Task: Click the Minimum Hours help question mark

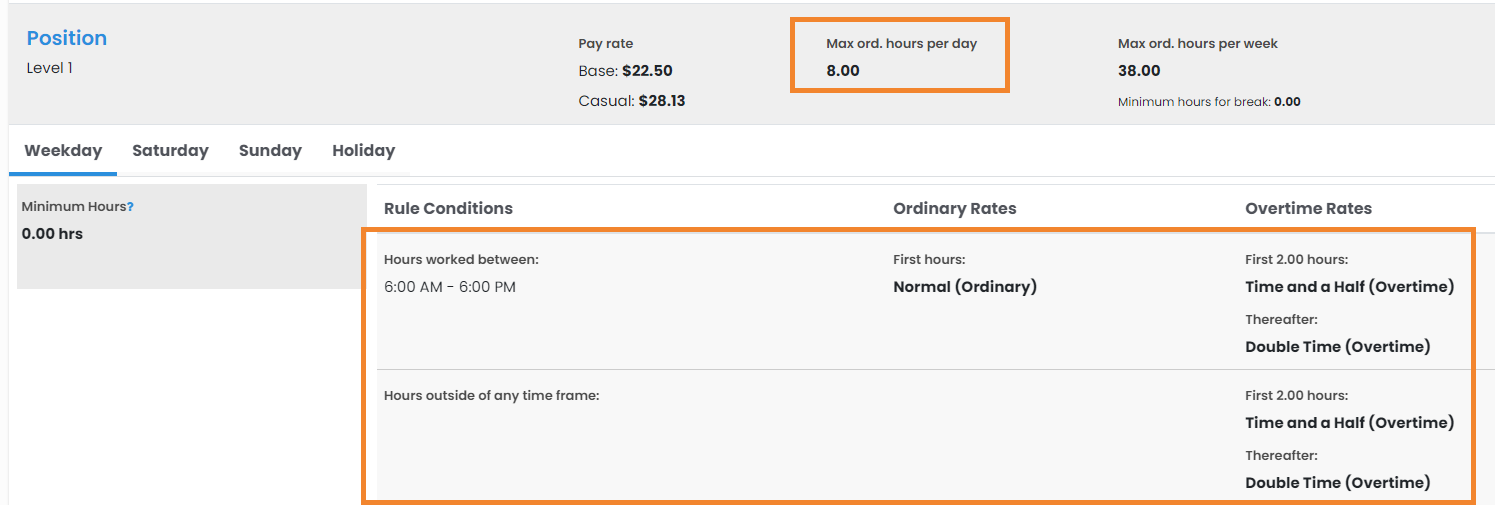Action: [130, 207]
